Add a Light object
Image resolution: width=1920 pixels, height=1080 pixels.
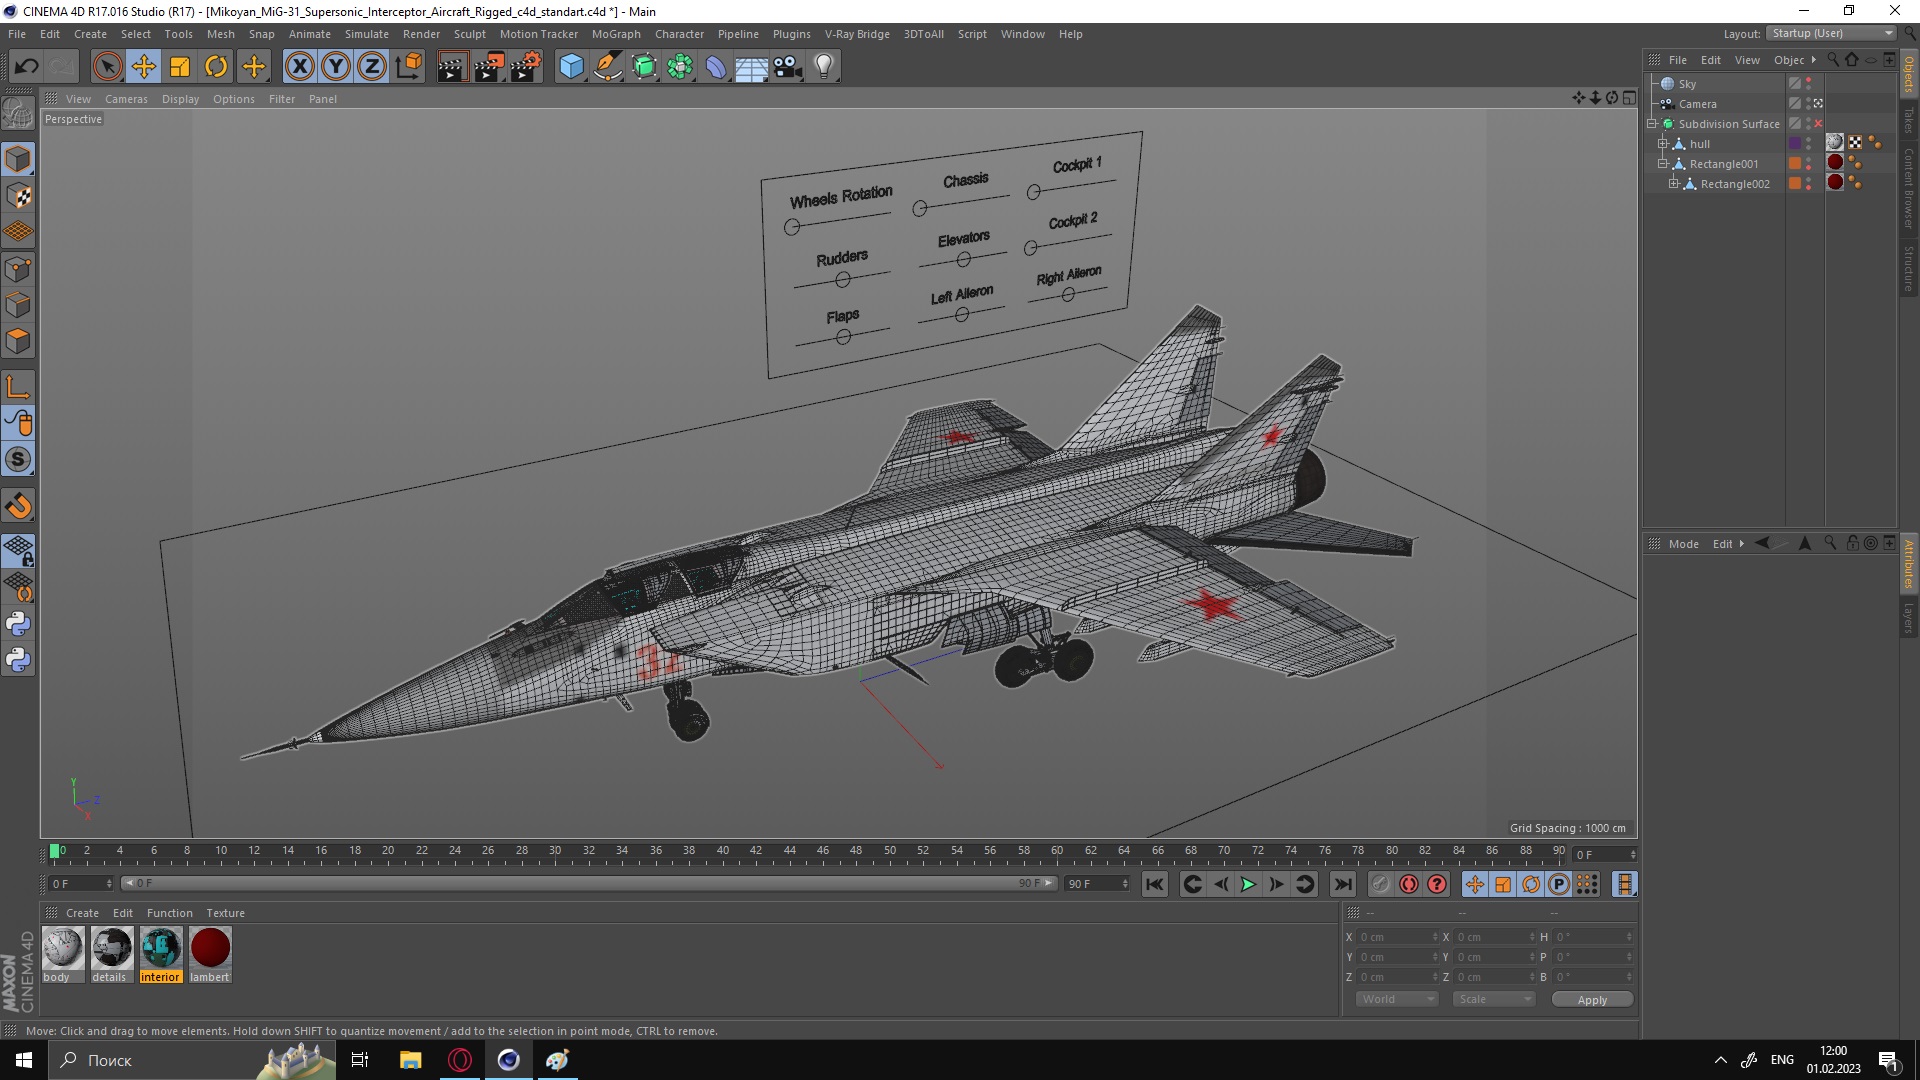(824, 67)
